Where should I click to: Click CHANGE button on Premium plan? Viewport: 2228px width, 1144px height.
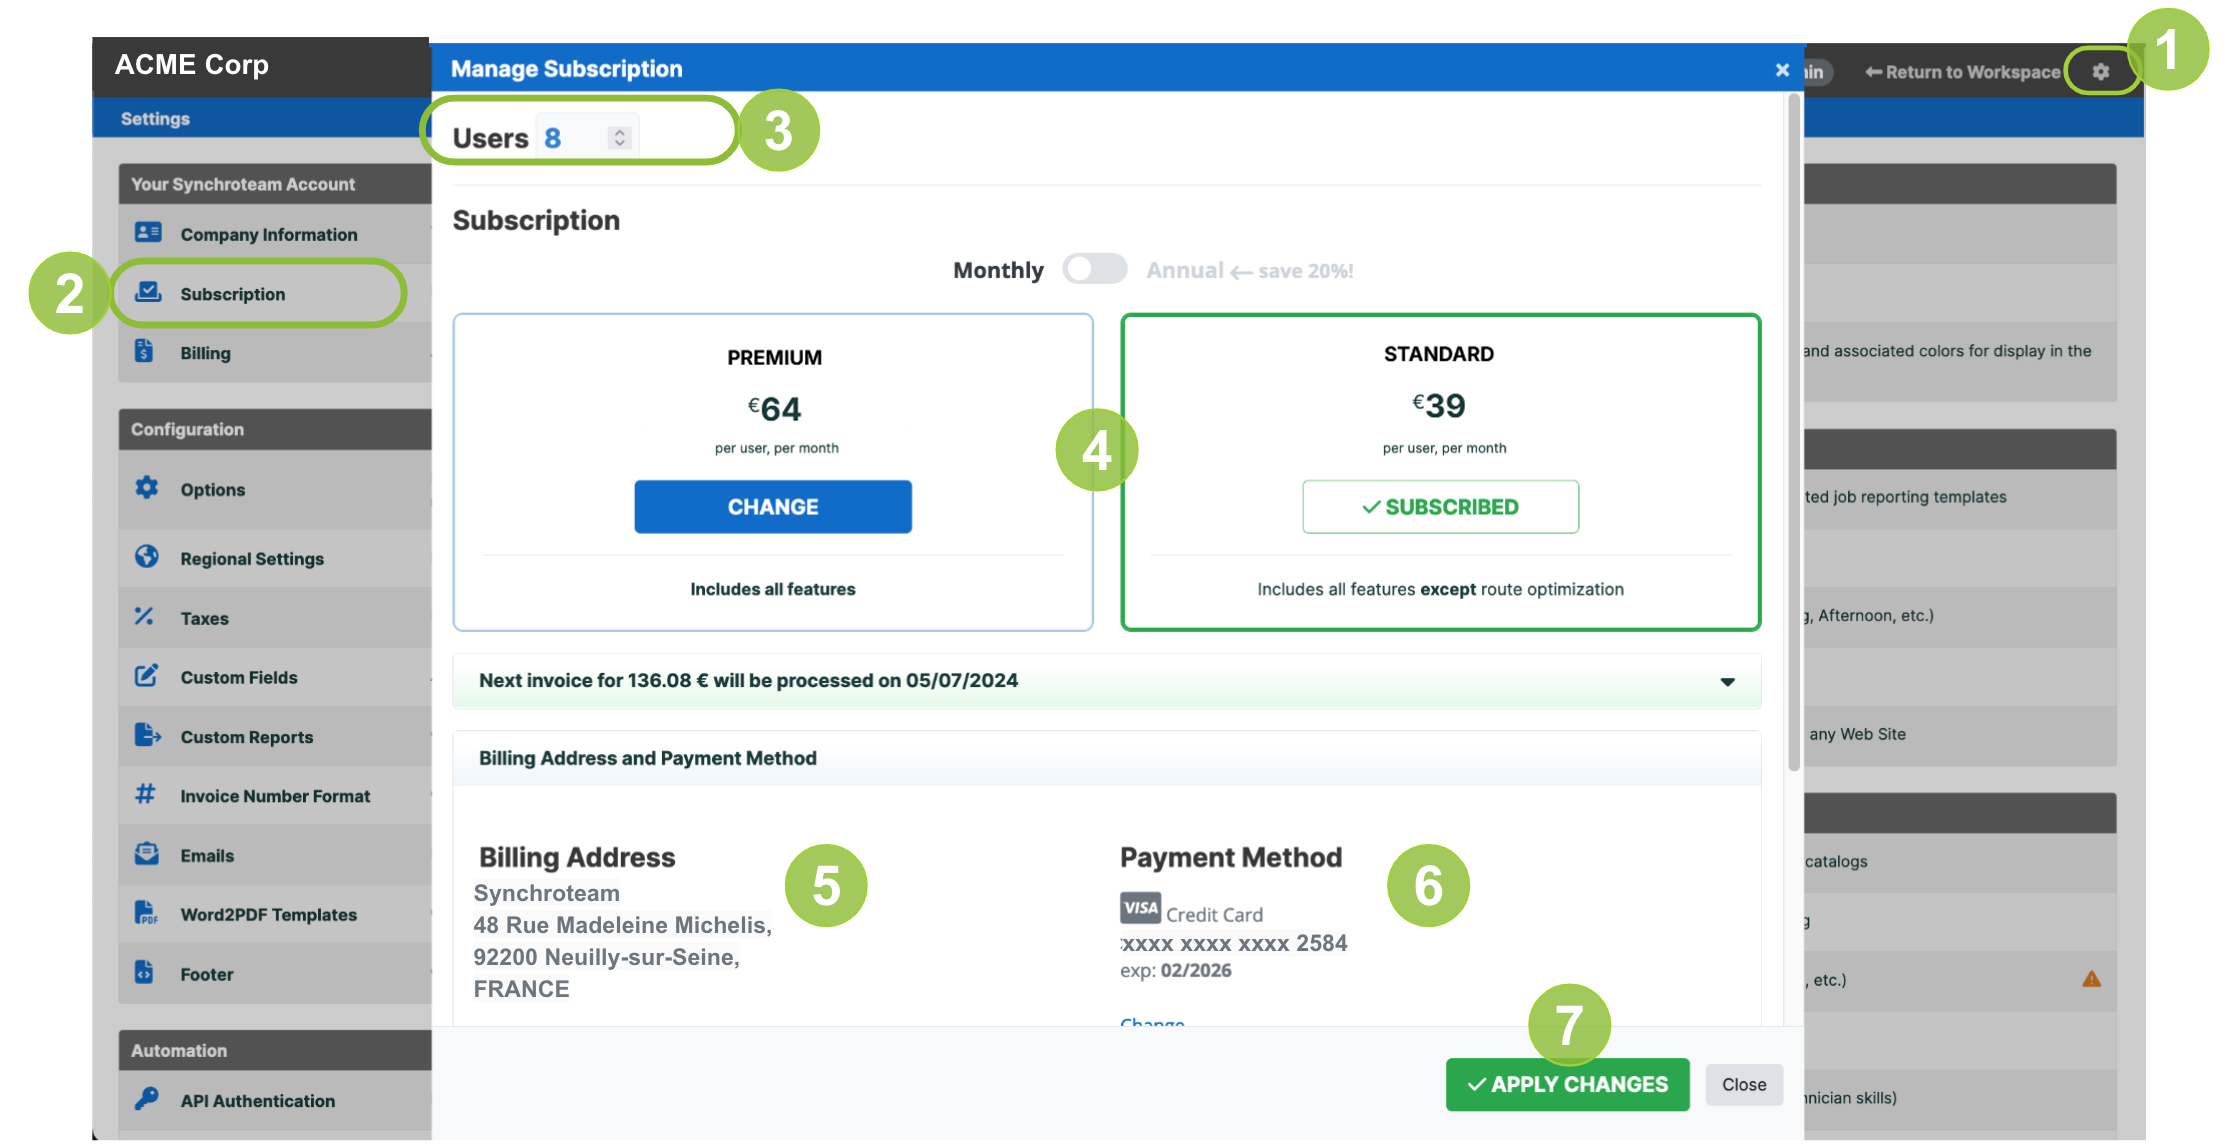pos(773,506)
